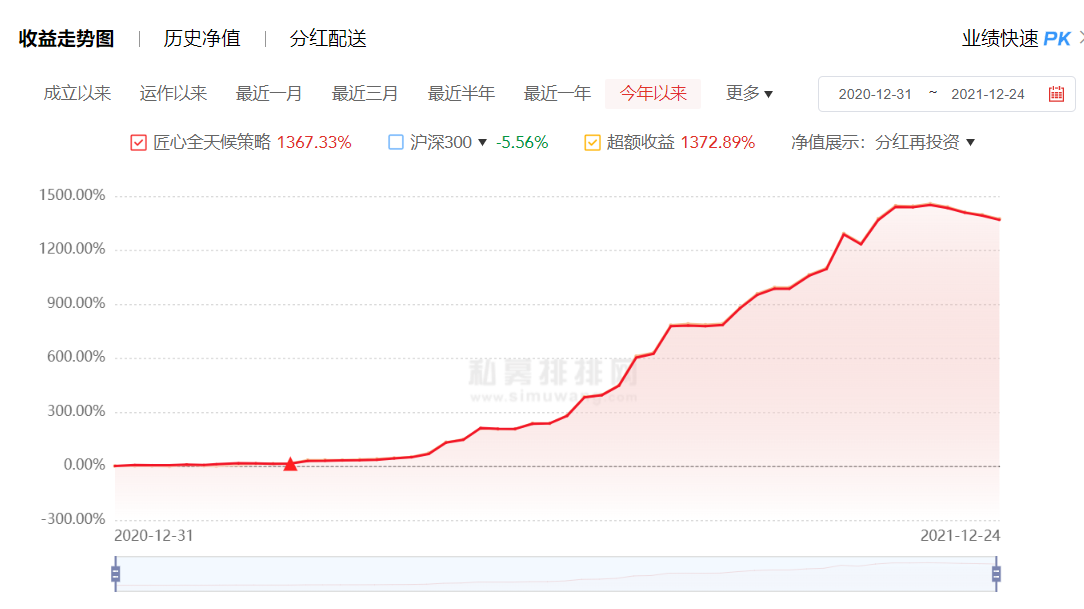Expand the 更多 time range dropdown
The image size is (1084, 609).
click(749, 94)
